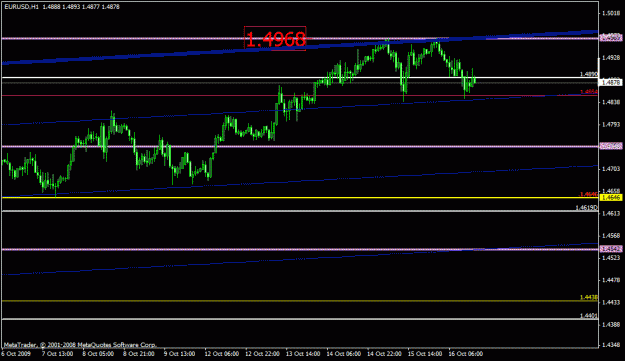This screenshot has width=625, height=361.
Task: Click the 1.4568 price axis value
Action: tap(611, 235)
